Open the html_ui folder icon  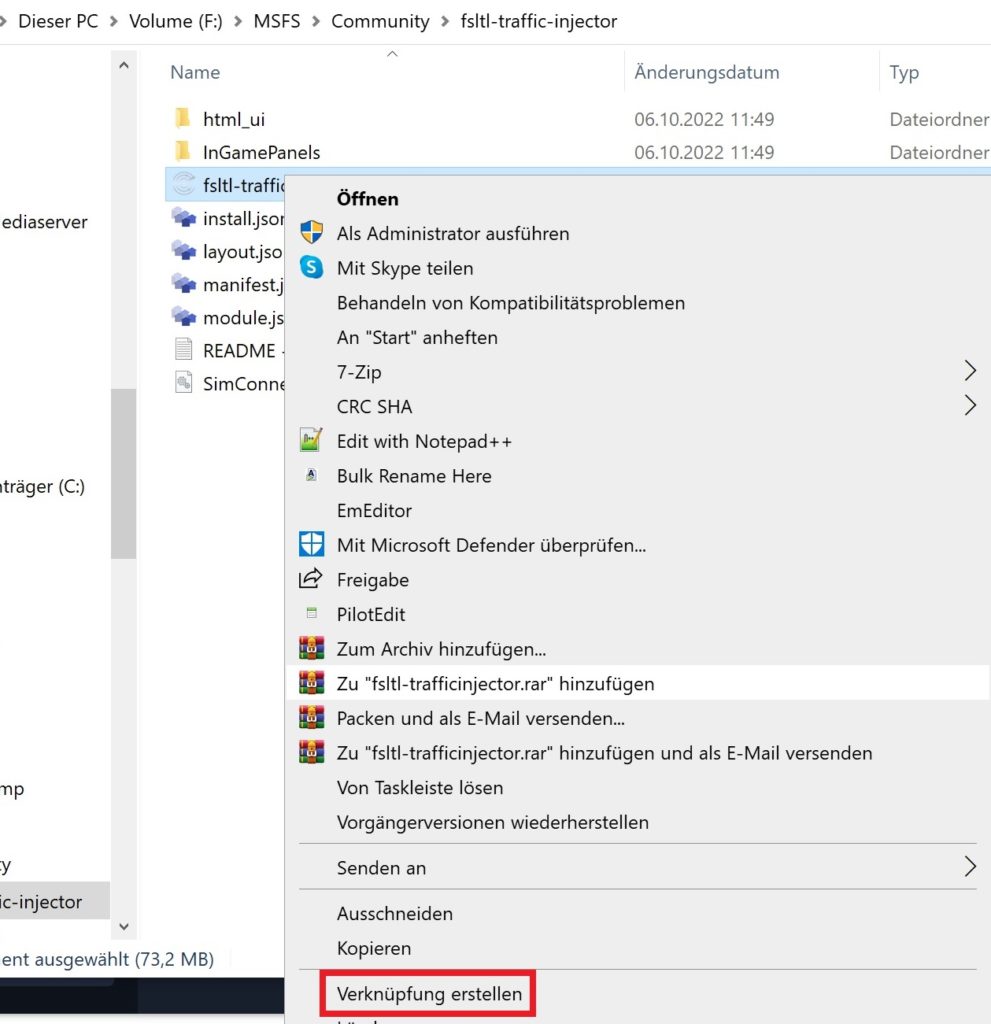tap(183, 119)
